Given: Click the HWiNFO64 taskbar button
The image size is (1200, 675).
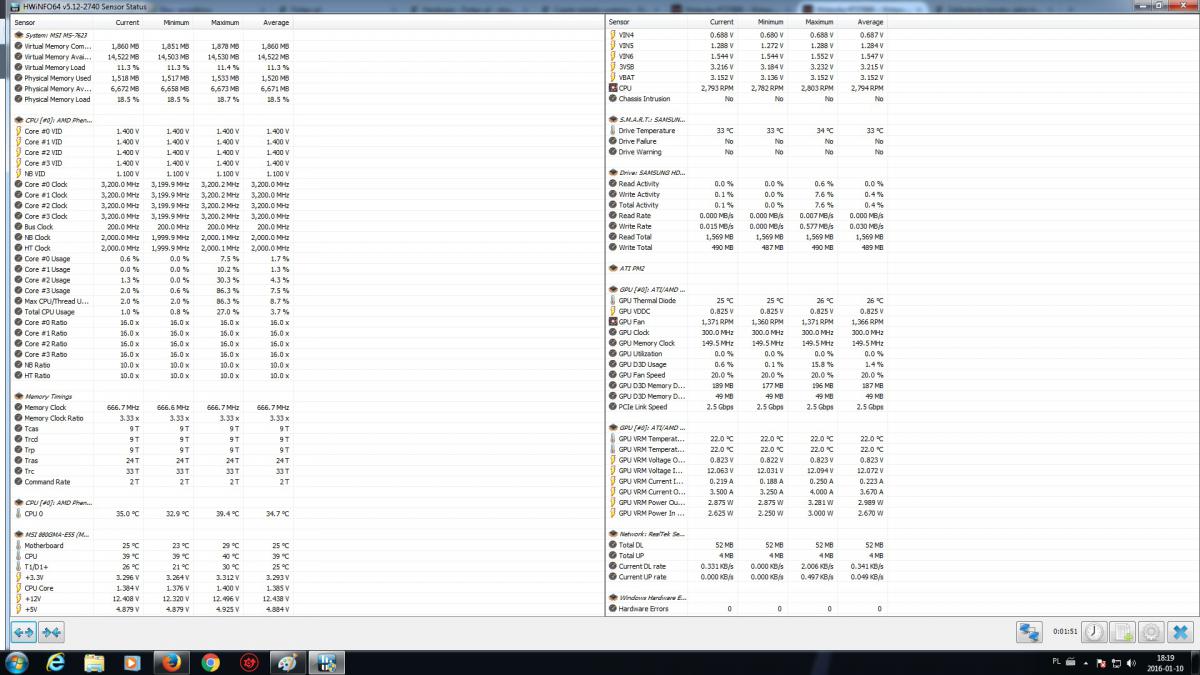Looking at the screenshot, I should 327,662.
